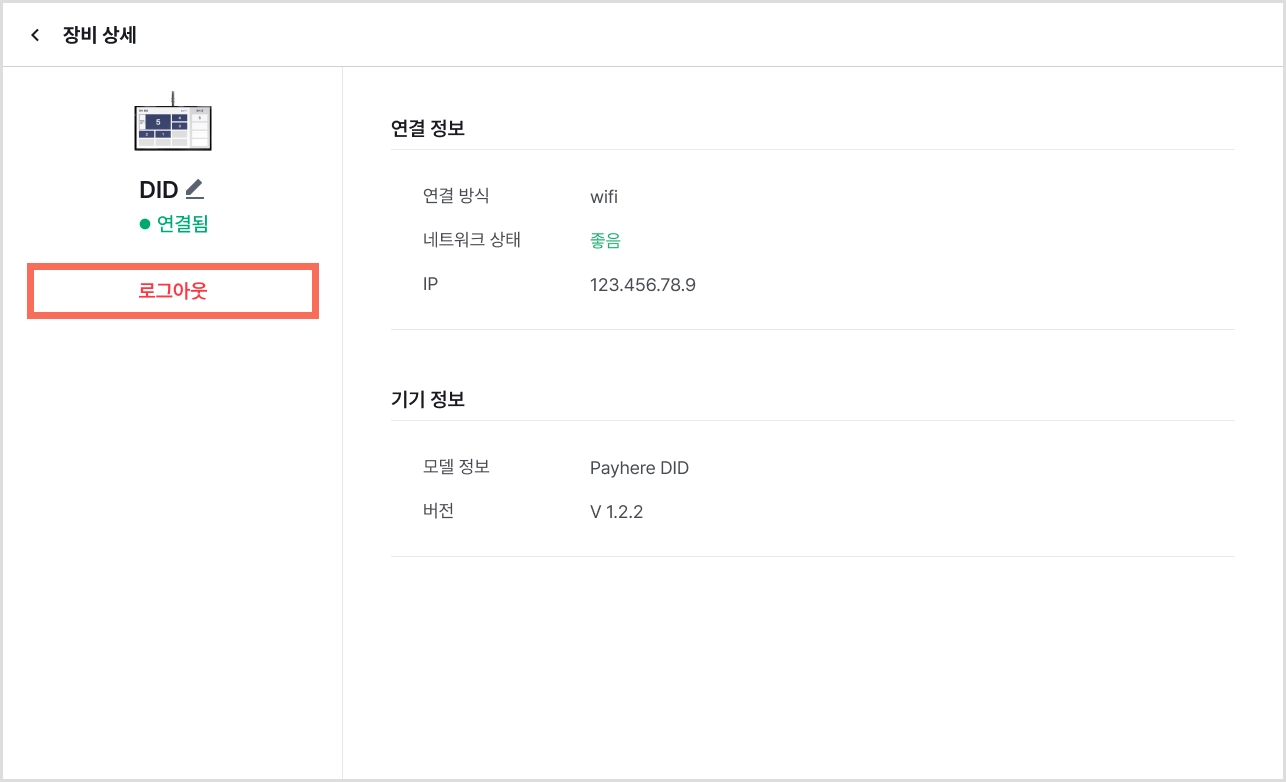
Task: Click the DID device name text
Action: tap(159, 190)
